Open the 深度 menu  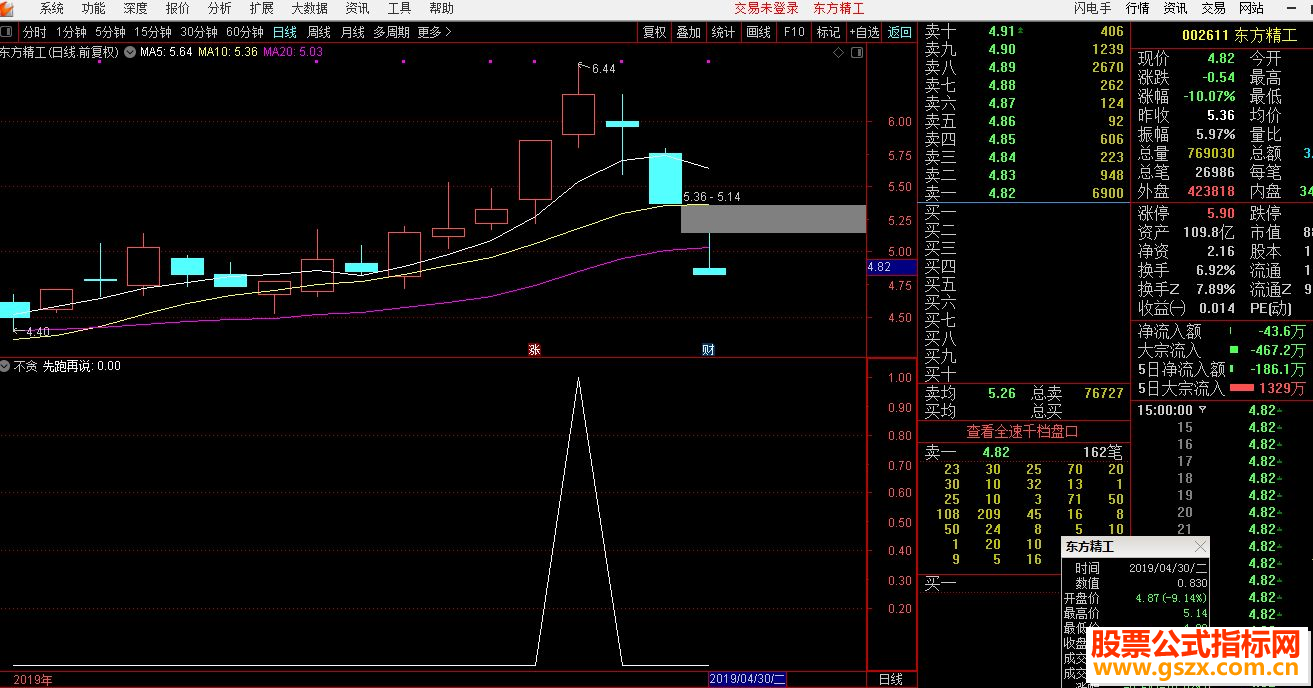(135, 8)
